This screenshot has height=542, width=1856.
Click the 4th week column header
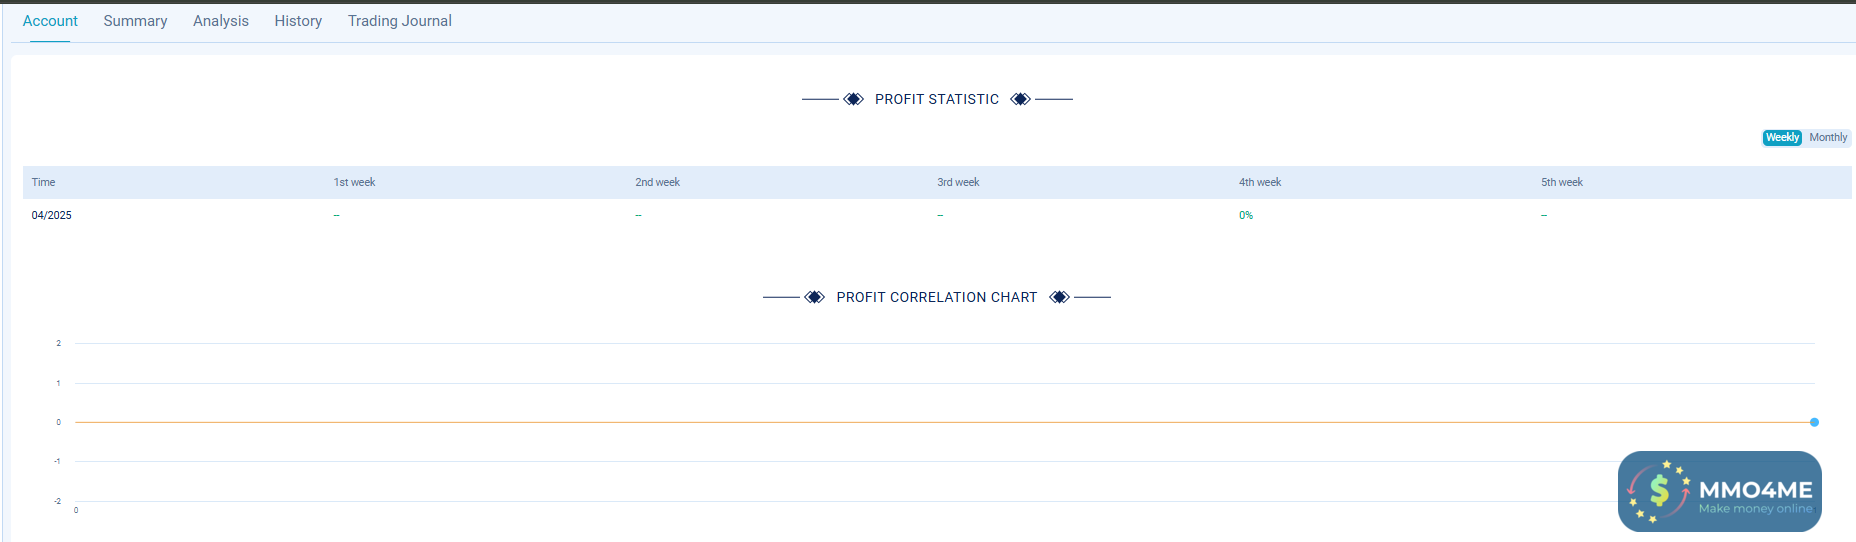tap(1260, 182)
